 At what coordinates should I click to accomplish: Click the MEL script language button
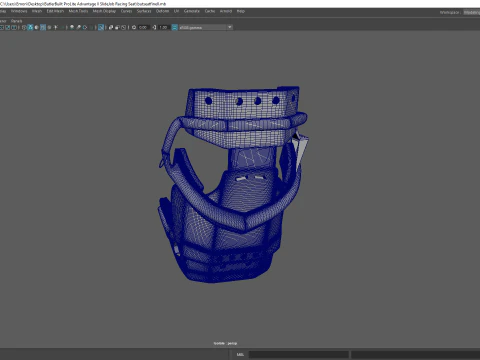coord(240,354)
